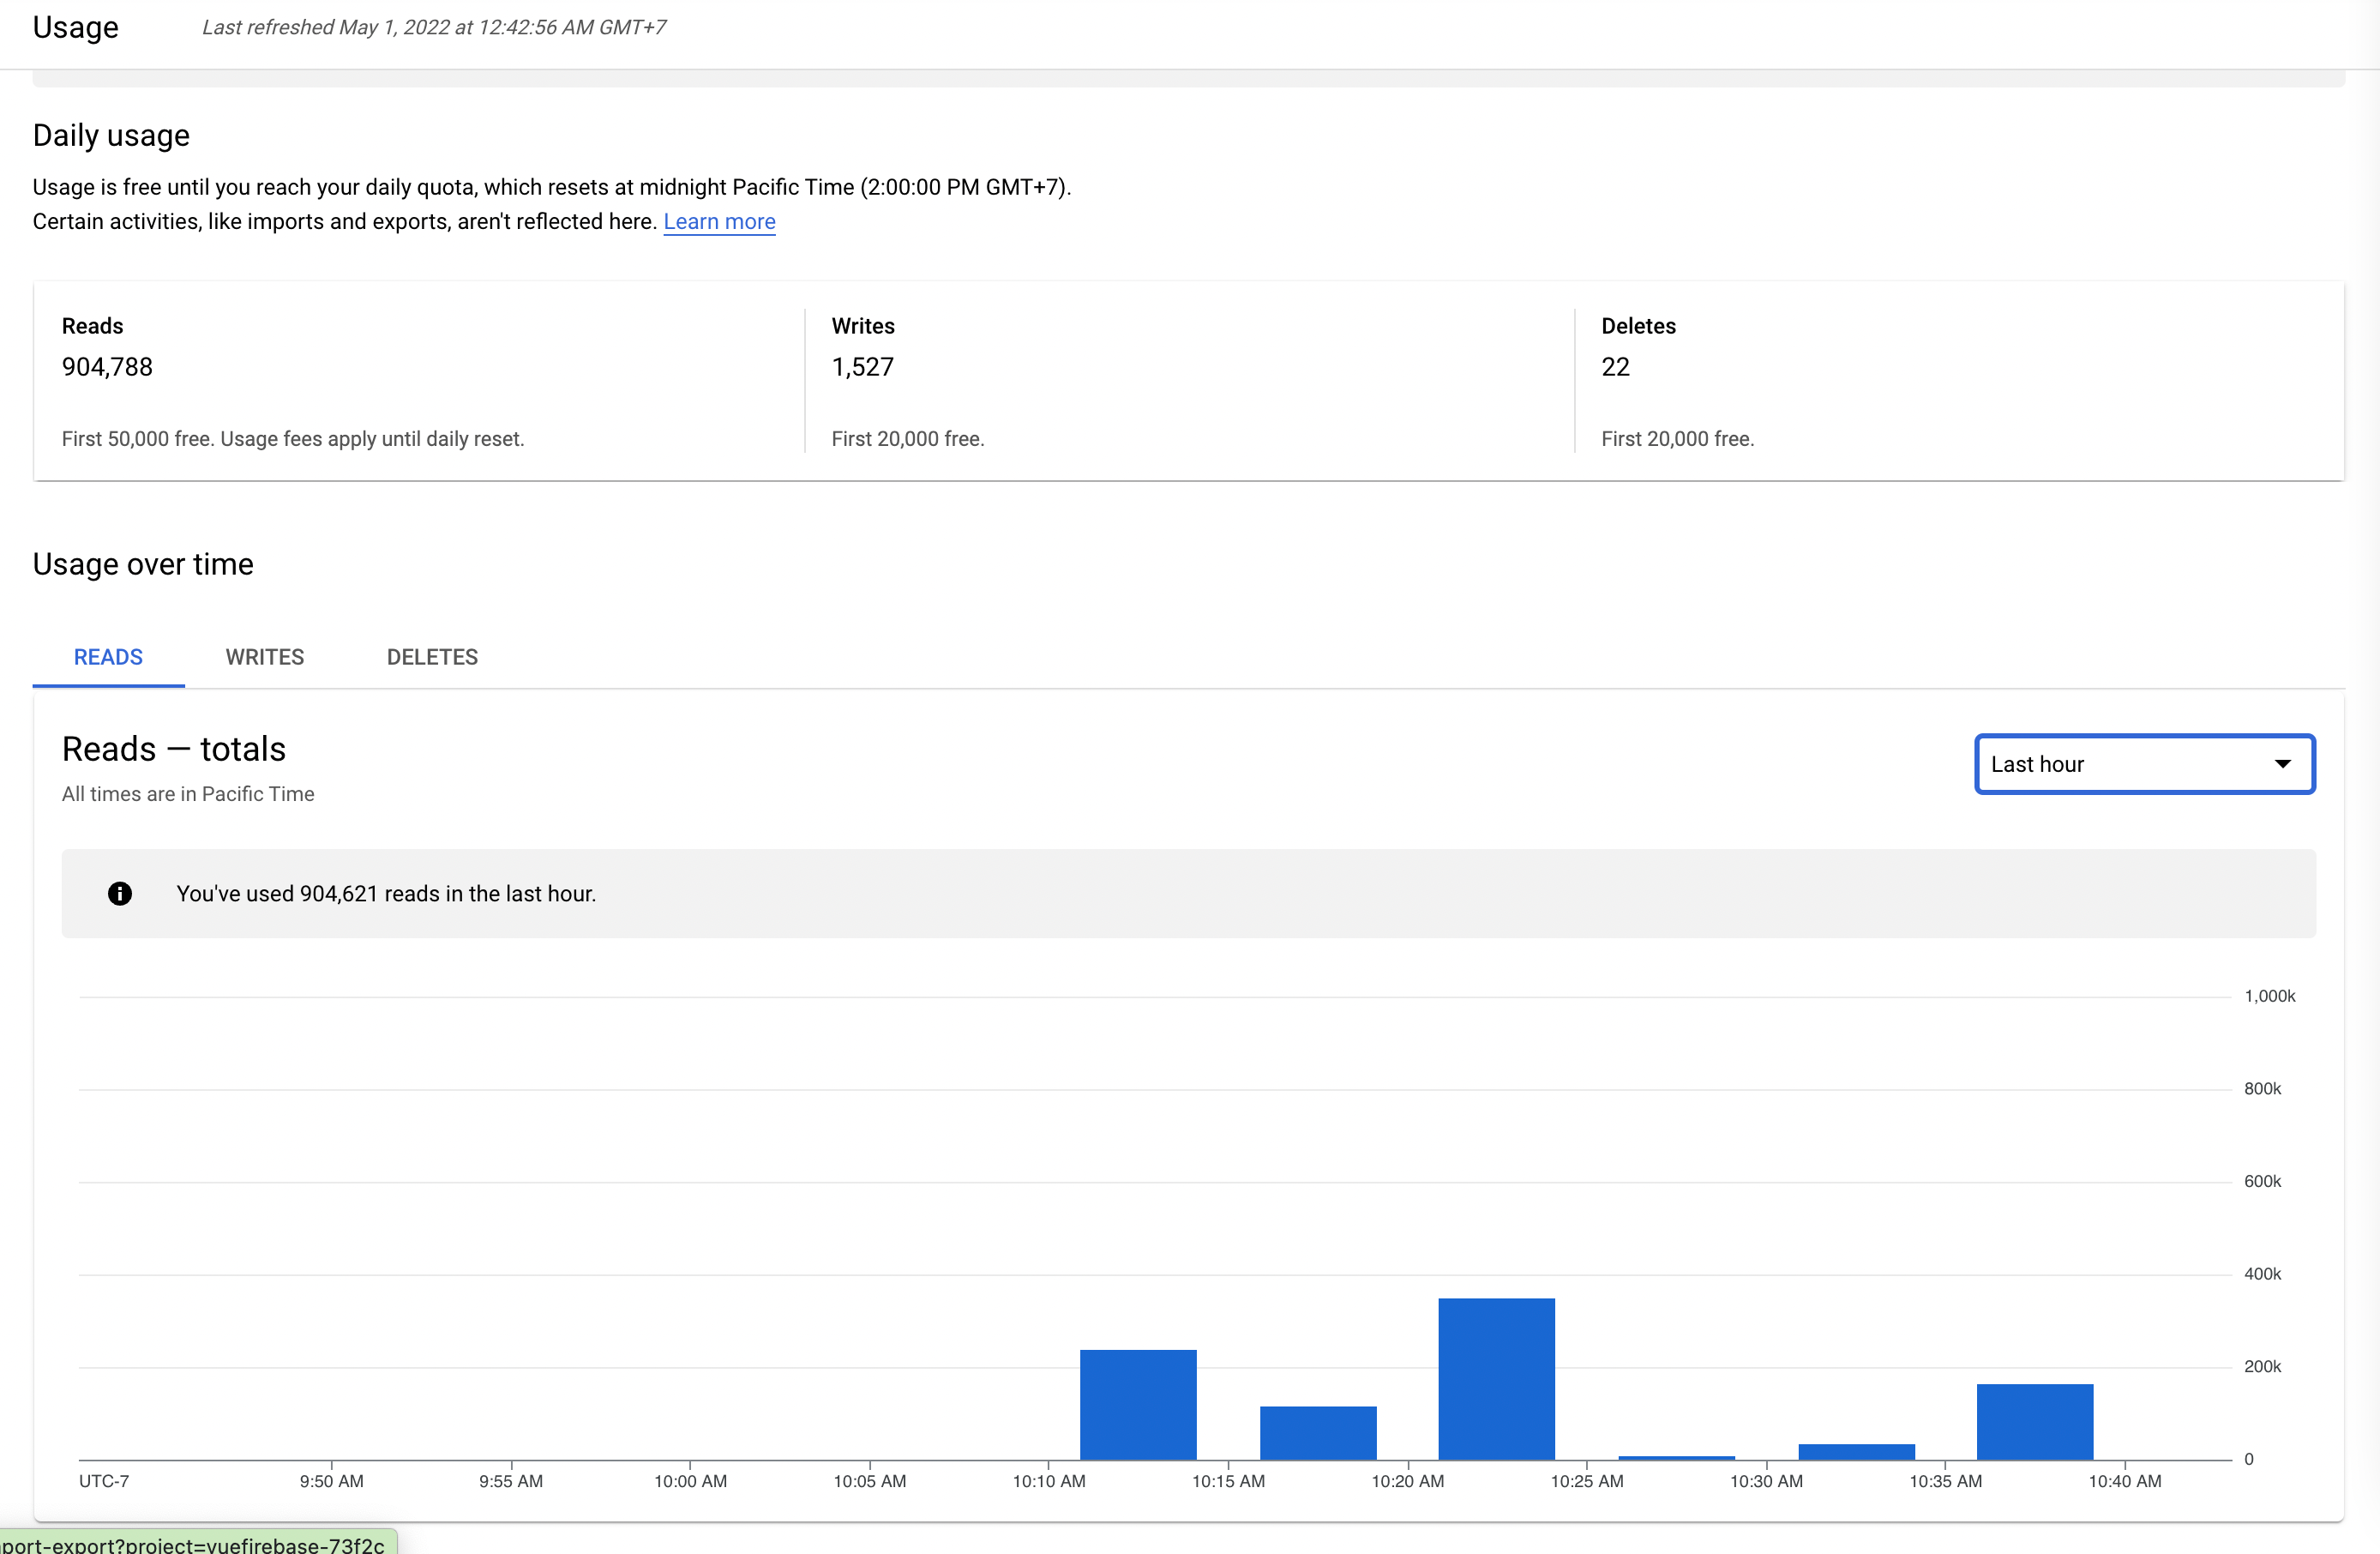Select the Deletes count 22
The width and height of the screenshot is (2380, 1554).
pos(1615,367)
